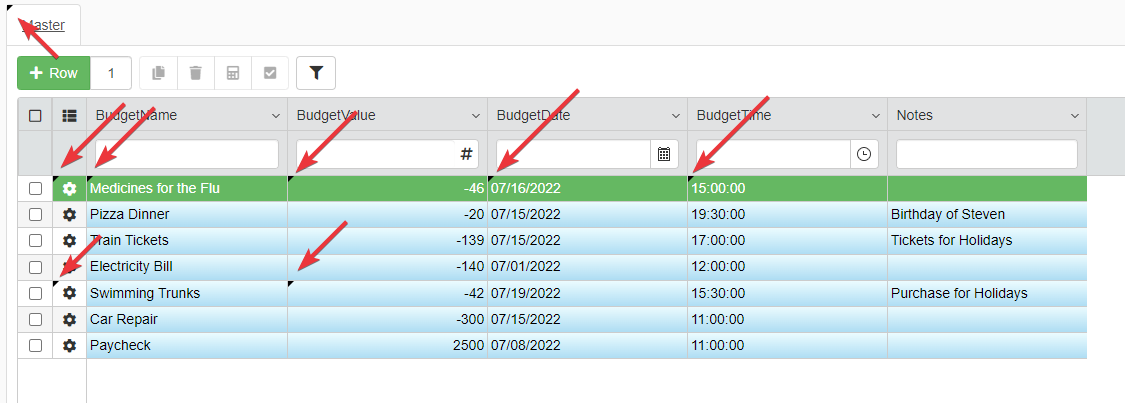The height and width of the screenshot is (403, 1125).
Task: Tick the checkbox beside Paycheck
Action: pyautogui.click(x=35, y=345)
